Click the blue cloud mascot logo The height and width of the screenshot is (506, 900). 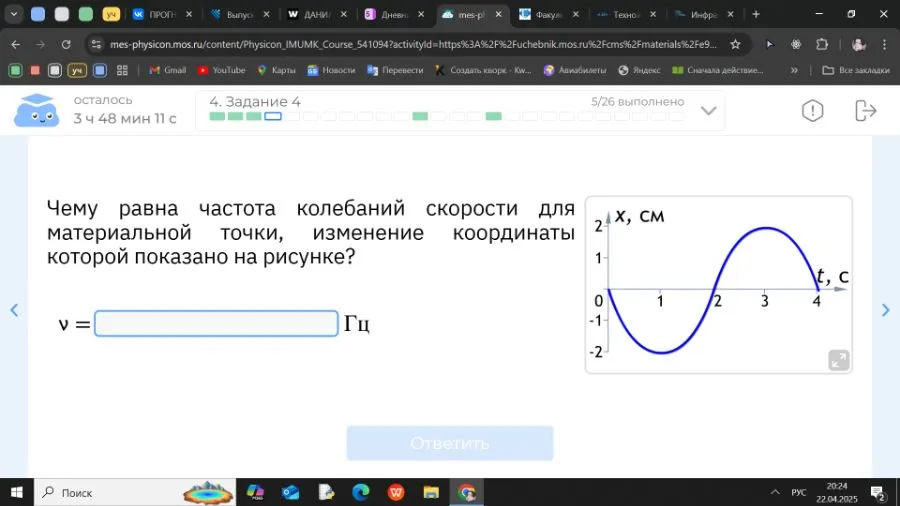click(x=36, y=110)
